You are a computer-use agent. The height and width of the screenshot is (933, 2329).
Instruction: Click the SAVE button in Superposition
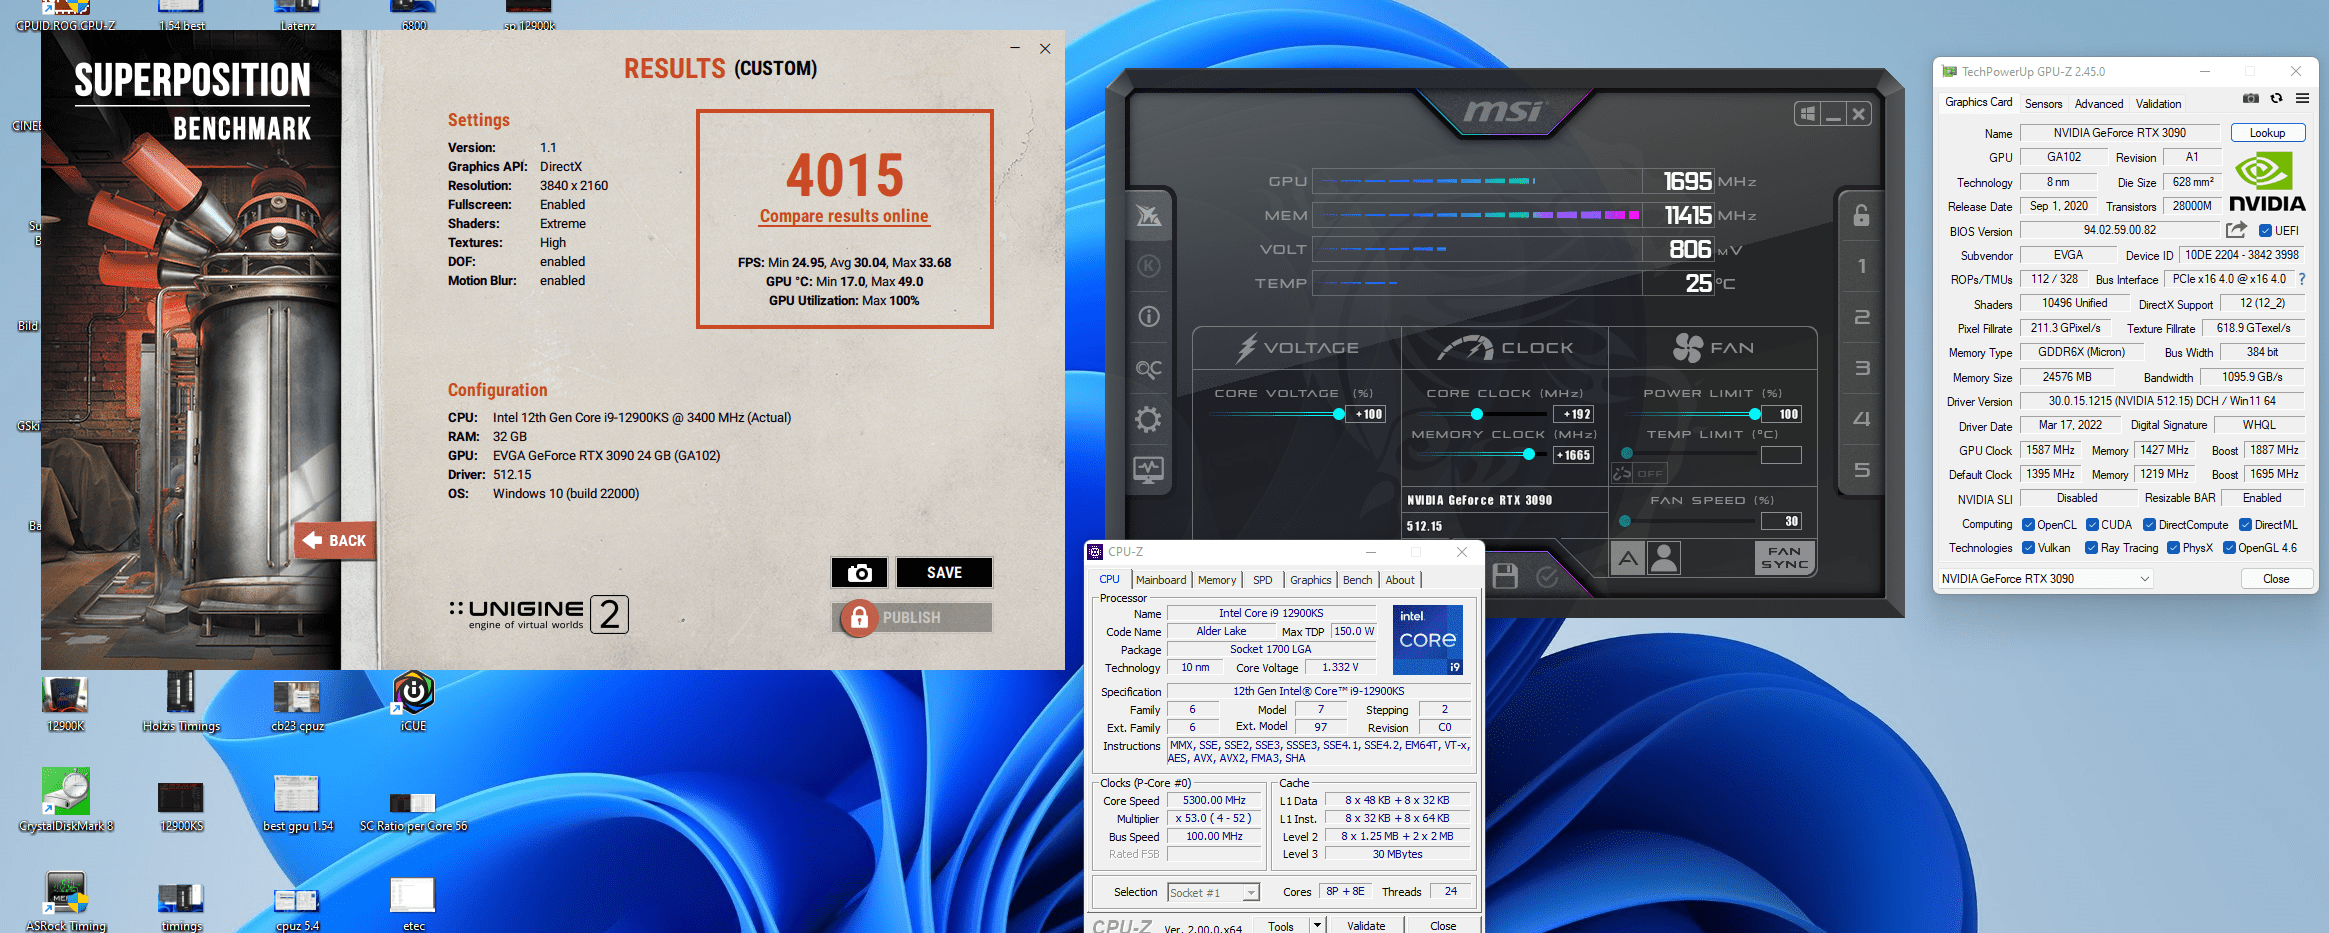944,573
